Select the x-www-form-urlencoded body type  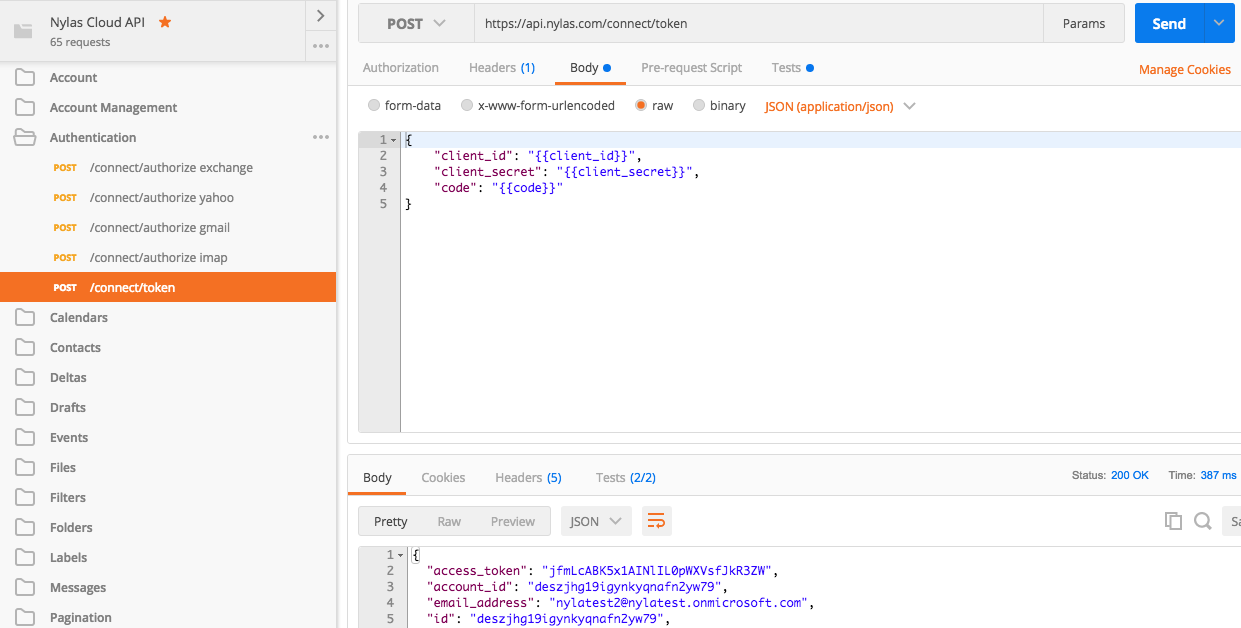[467, 105]
